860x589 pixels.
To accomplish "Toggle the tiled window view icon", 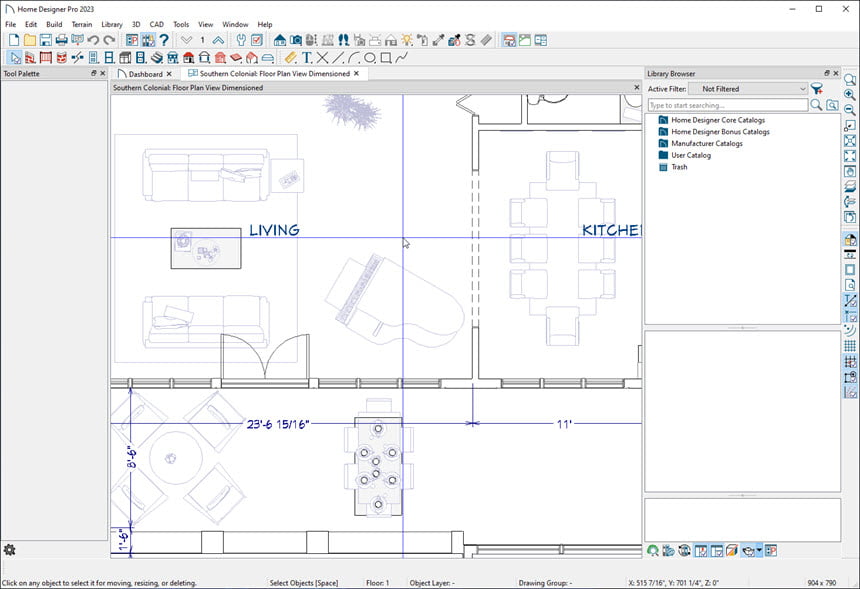I will pos(541,40).
